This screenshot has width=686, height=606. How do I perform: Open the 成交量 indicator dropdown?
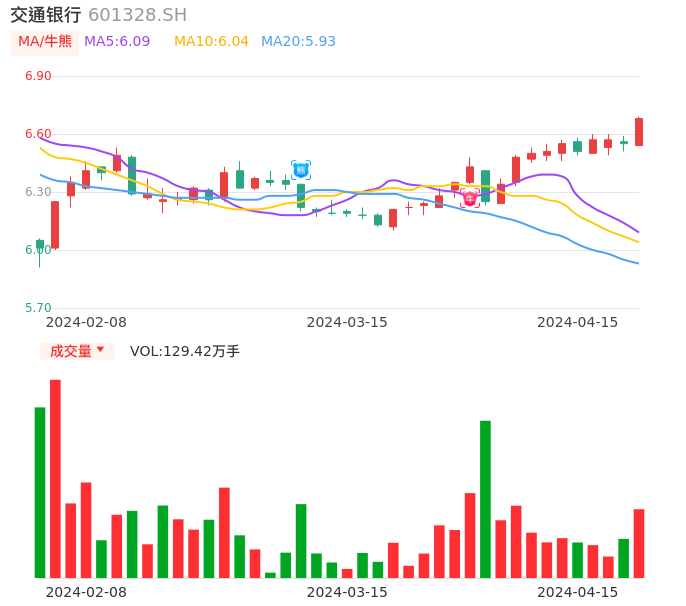(x=77, y=351)
